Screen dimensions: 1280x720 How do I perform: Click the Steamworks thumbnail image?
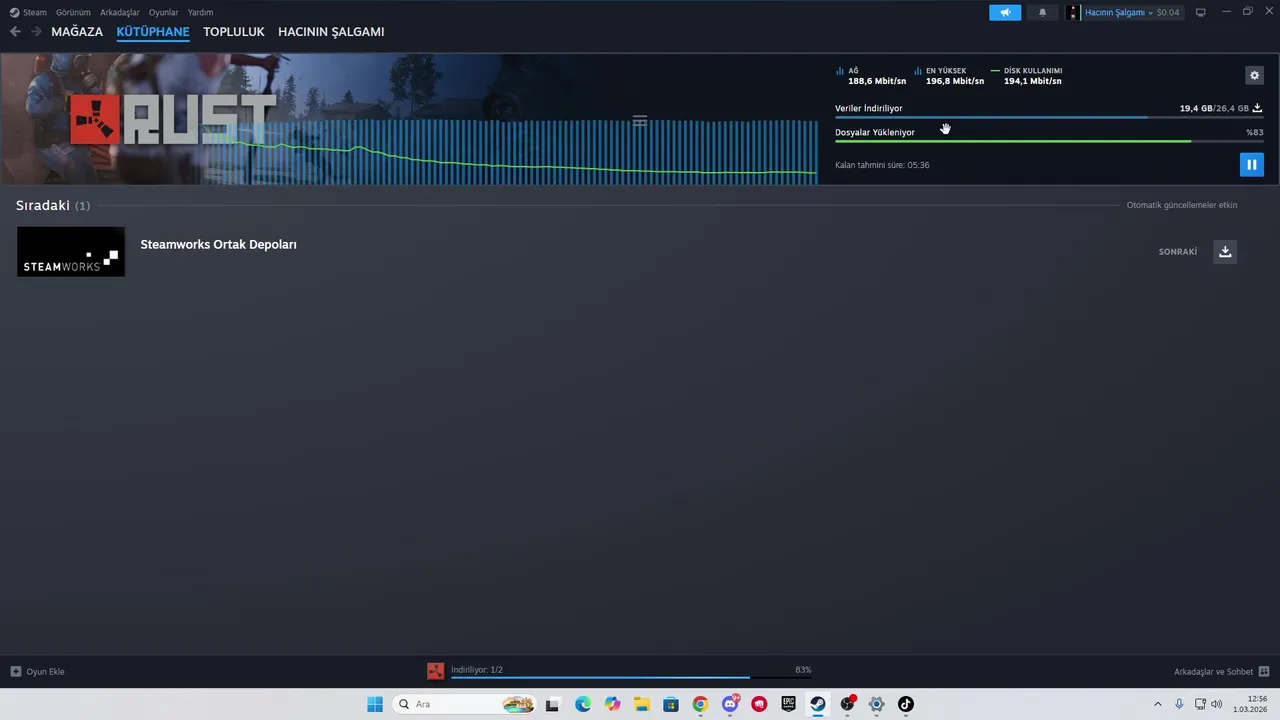click(x=71, y=252)
